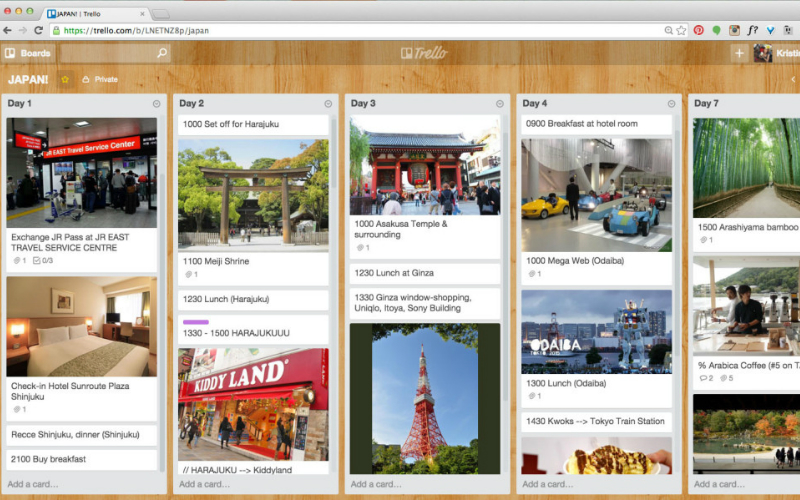
Task: Click the f? font extension icon
Action: pyautogui.click(x=753, y=31)
